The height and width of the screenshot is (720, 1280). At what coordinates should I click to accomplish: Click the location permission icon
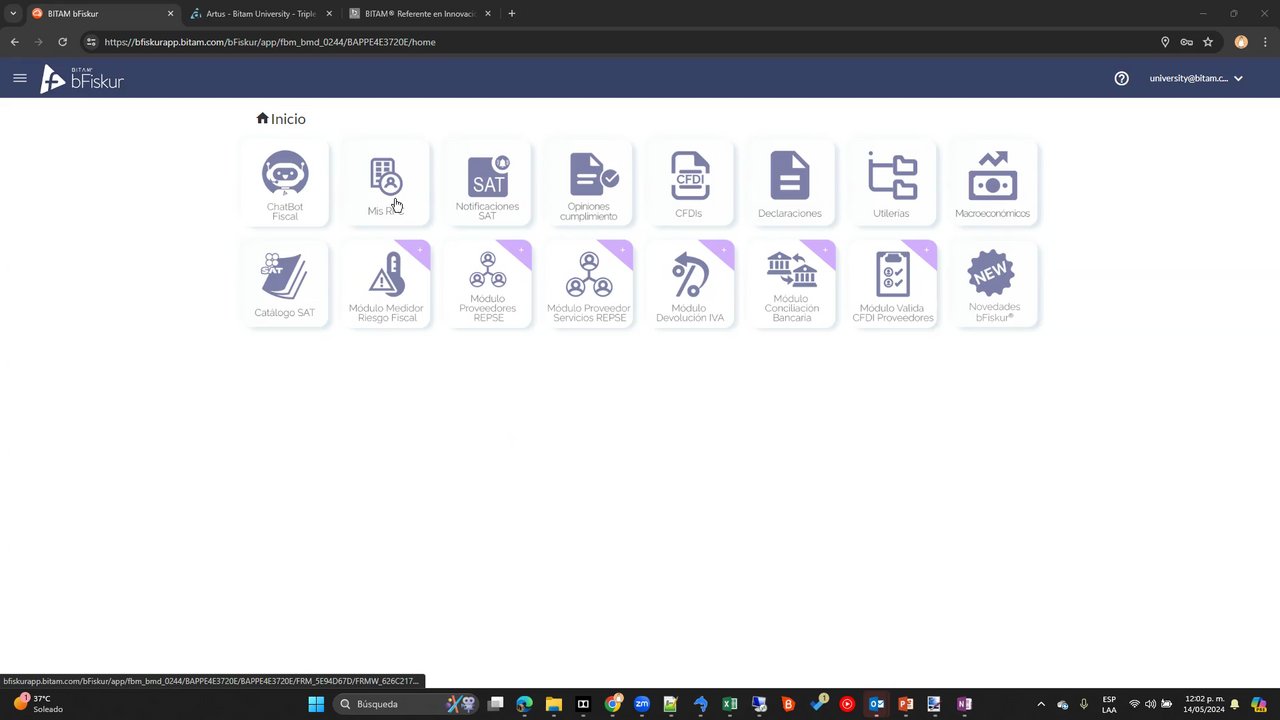(1165, 42)
